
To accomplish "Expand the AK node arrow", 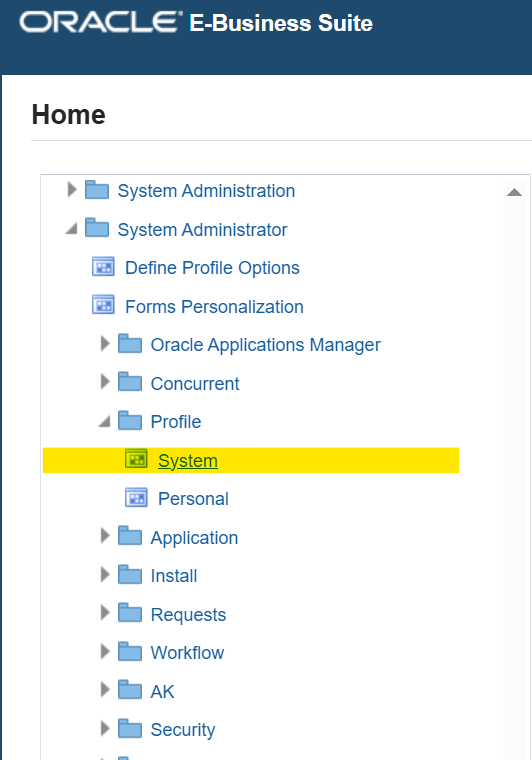I will coord(105,690).
